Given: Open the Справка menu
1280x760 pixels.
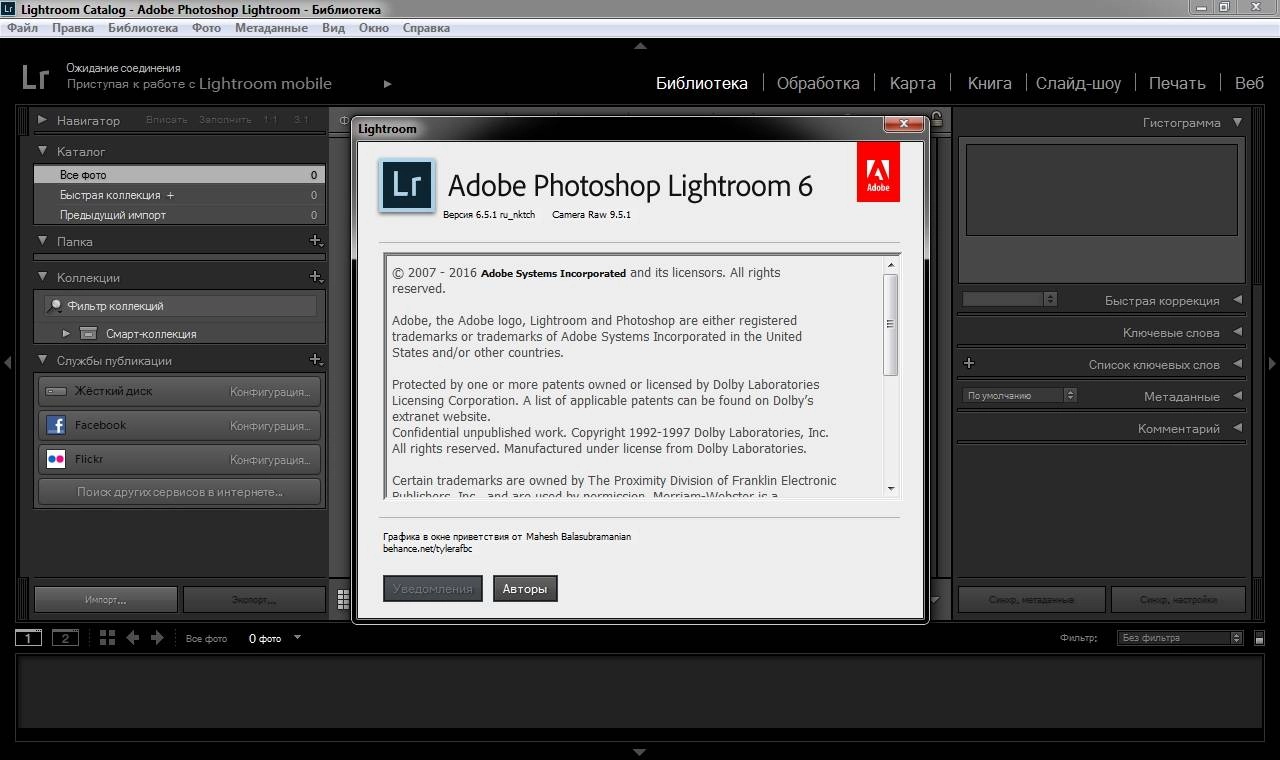Looking at the screenshot, I should tap(426, 28).
